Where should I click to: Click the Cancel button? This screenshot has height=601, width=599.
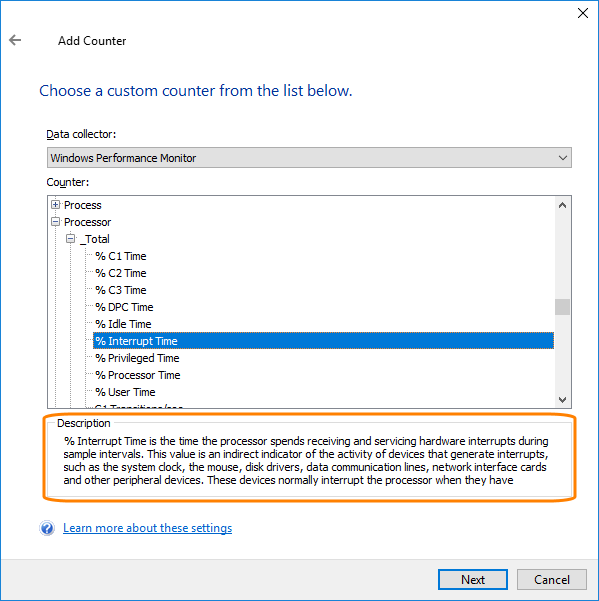coord(552,580)
